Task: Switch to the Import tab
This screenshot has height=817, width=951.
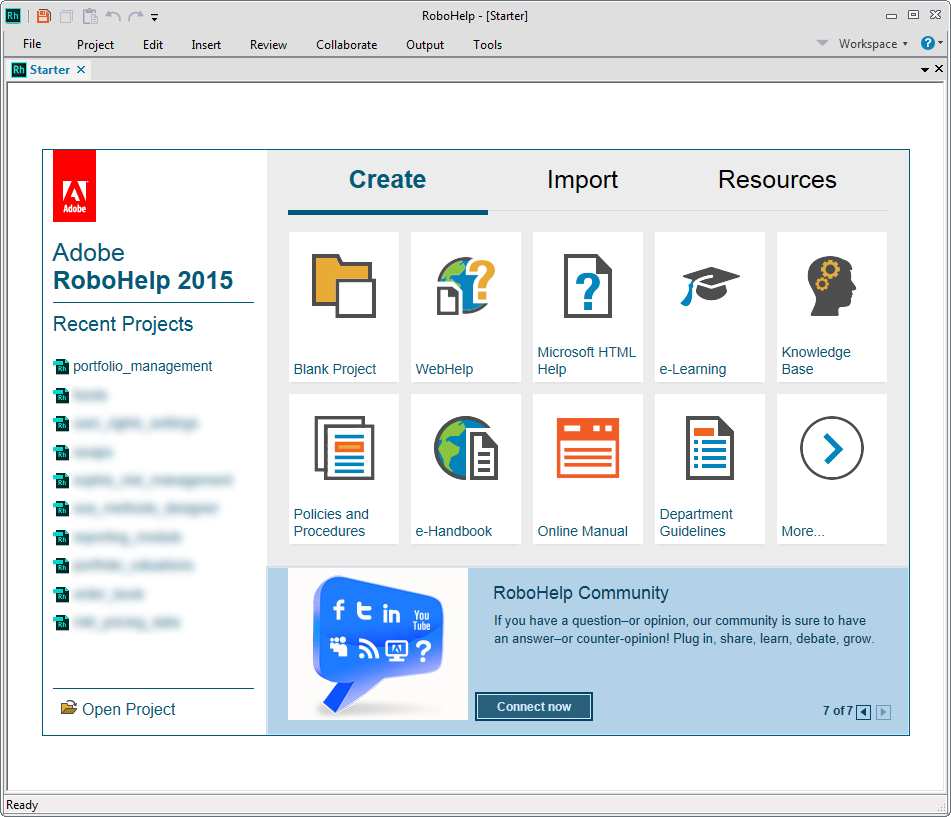Action: pos(582,180)
